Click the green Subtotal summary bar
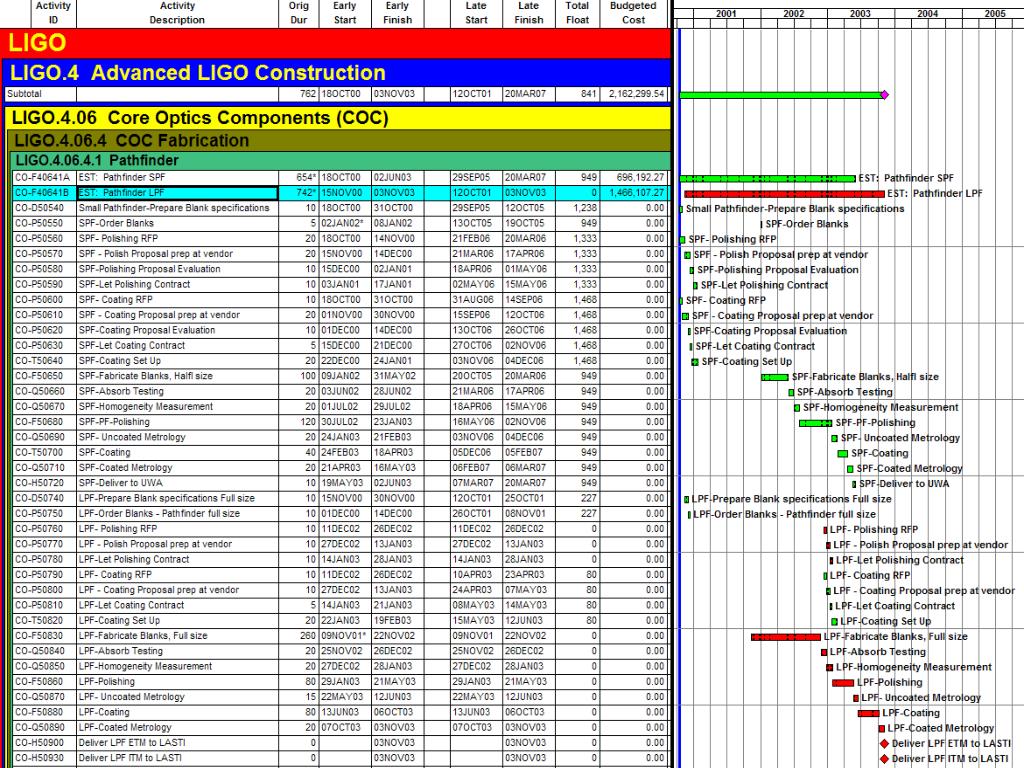This screenshot has height=768, width=1024. click(780, 95)
